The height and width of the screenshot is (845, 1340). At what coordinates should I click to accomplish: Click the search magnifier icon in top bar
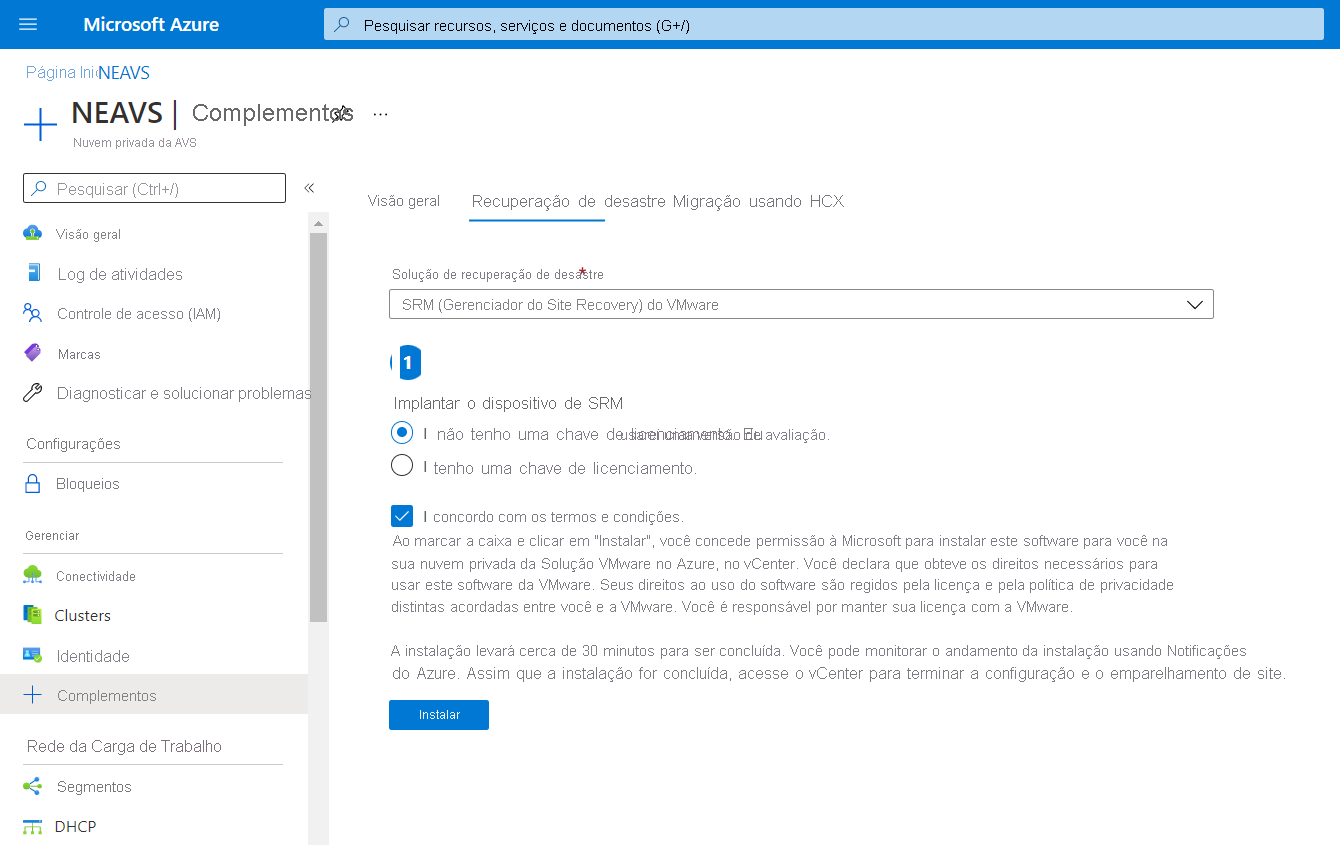click(x=342, y=25)
